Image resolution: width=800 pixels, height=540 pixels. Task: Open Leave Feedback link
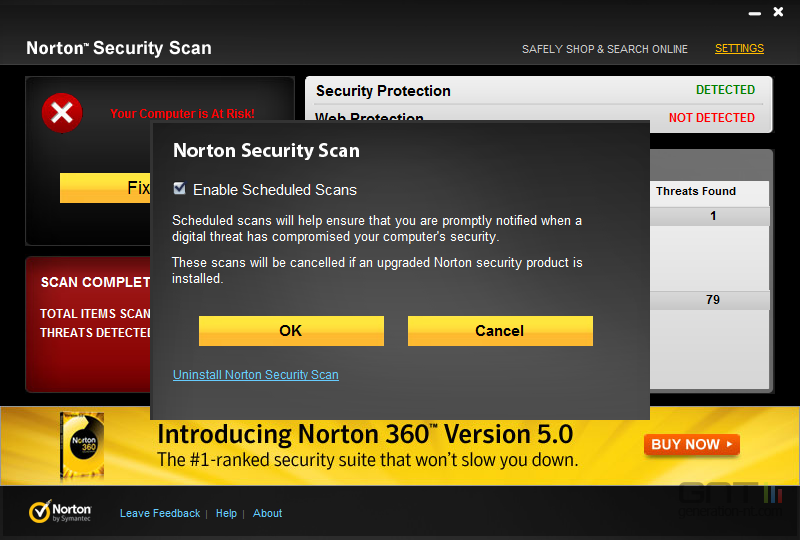[x=160, y=513]
